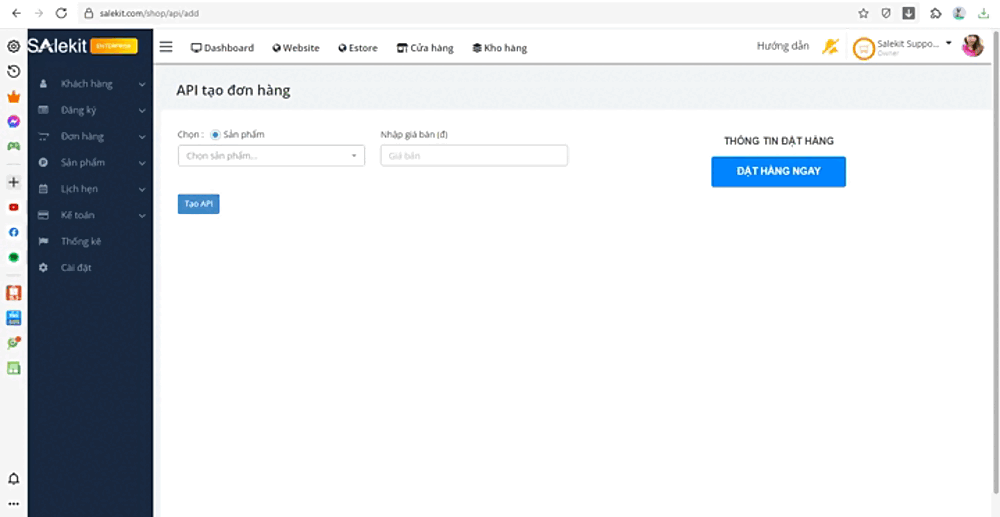This screenshot has height=517, width=1000.
Task: Expand the Kế toán sidebar menu
Action: (91, 215)
